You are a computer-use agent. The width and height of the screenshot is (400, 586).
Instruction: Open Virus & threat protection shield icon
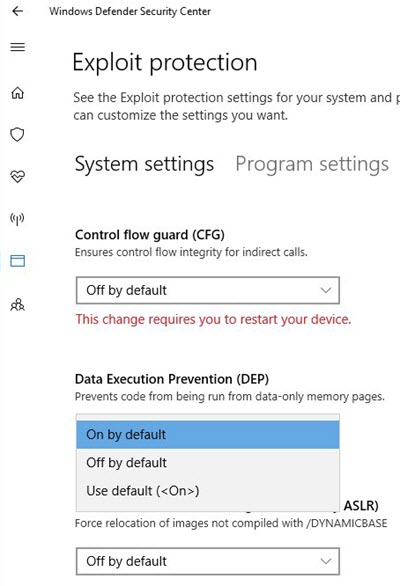pos(17,135)
